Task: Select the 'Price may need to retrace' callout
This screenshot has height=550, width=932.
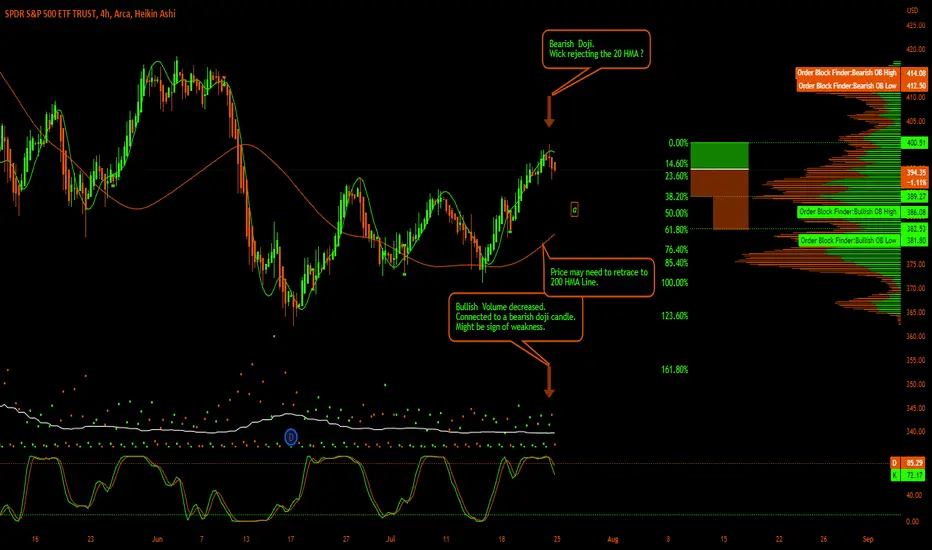Action: [599, 277]
